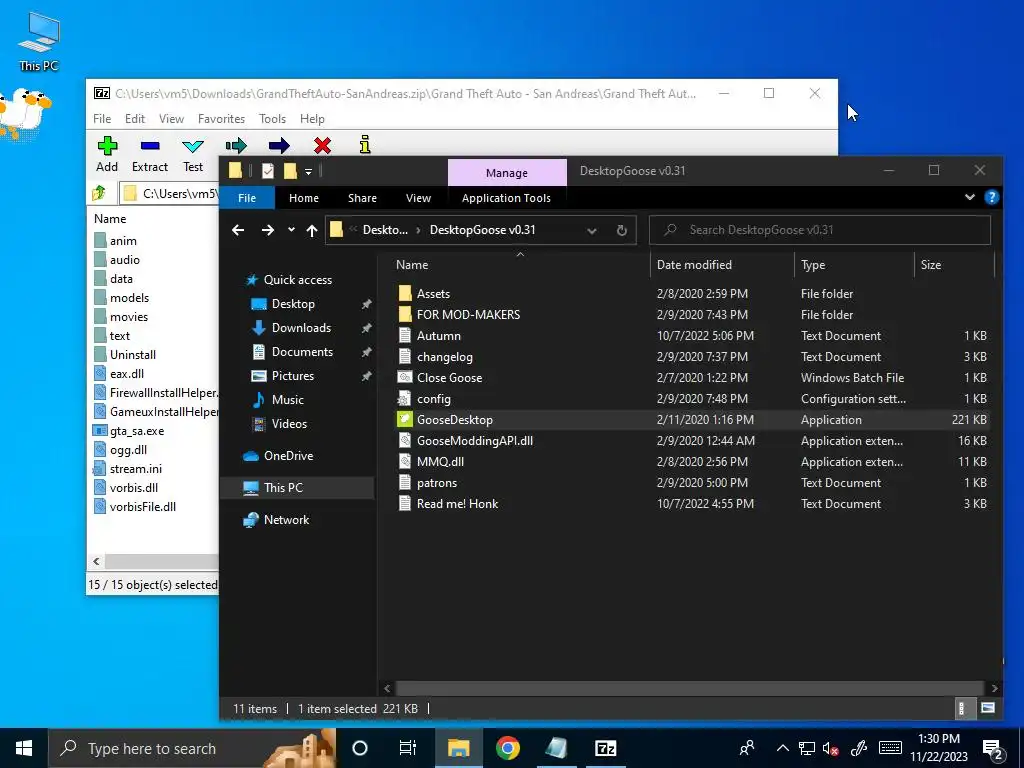Open the Home ribbon tab

click(304, 198)
